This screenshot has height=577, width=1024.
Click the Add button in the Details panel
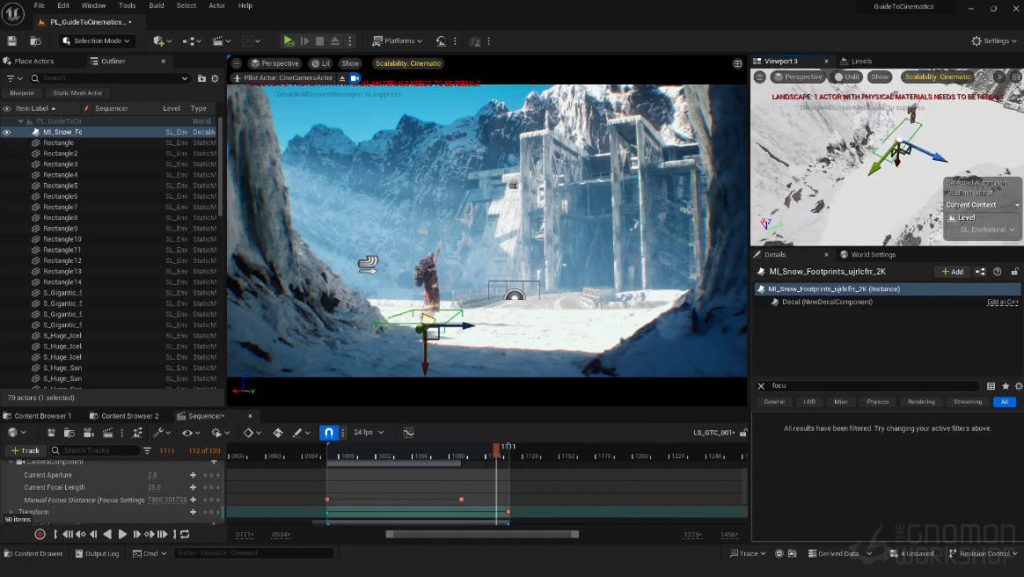pos(952,272)
